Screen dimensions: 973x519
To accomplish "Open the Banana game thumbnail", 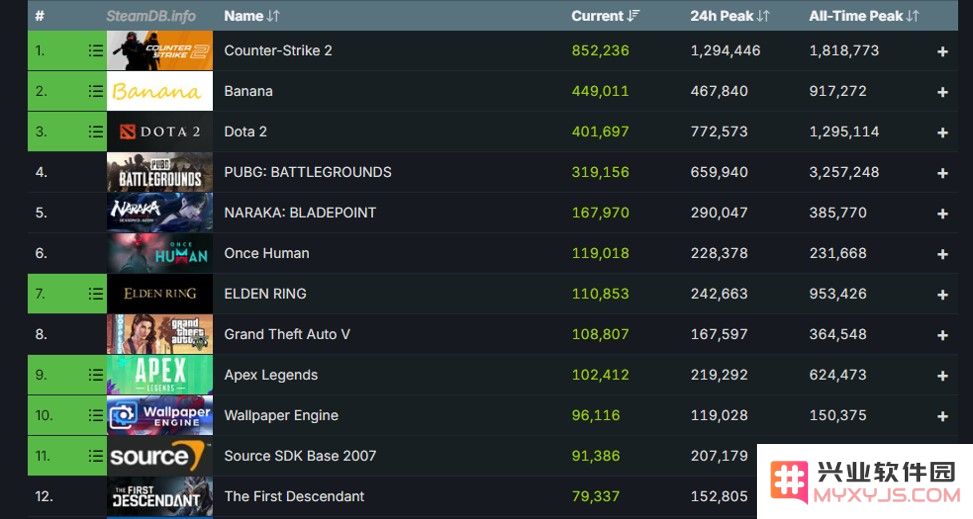I will click(159, 91).
